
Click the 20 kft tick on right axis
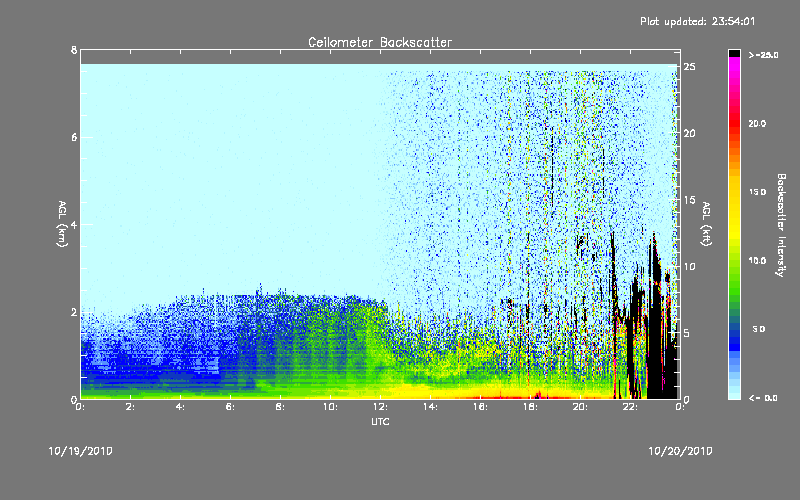coord(689,133)
